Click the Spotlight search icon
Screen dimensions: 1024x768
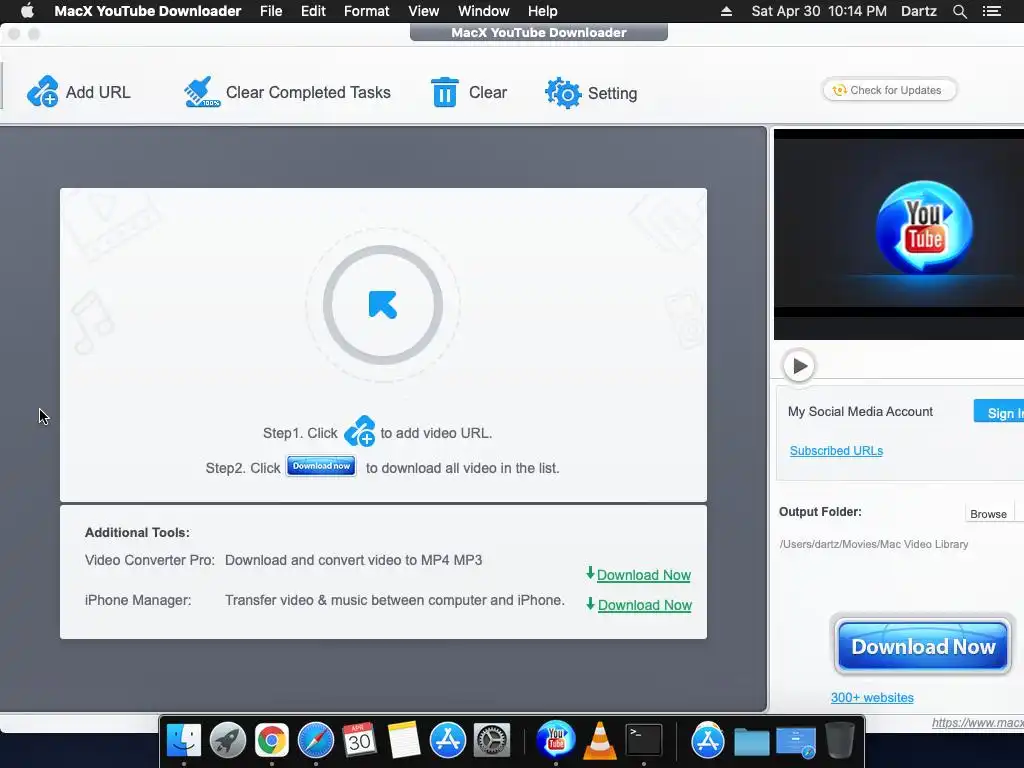(x=959, y=11)
